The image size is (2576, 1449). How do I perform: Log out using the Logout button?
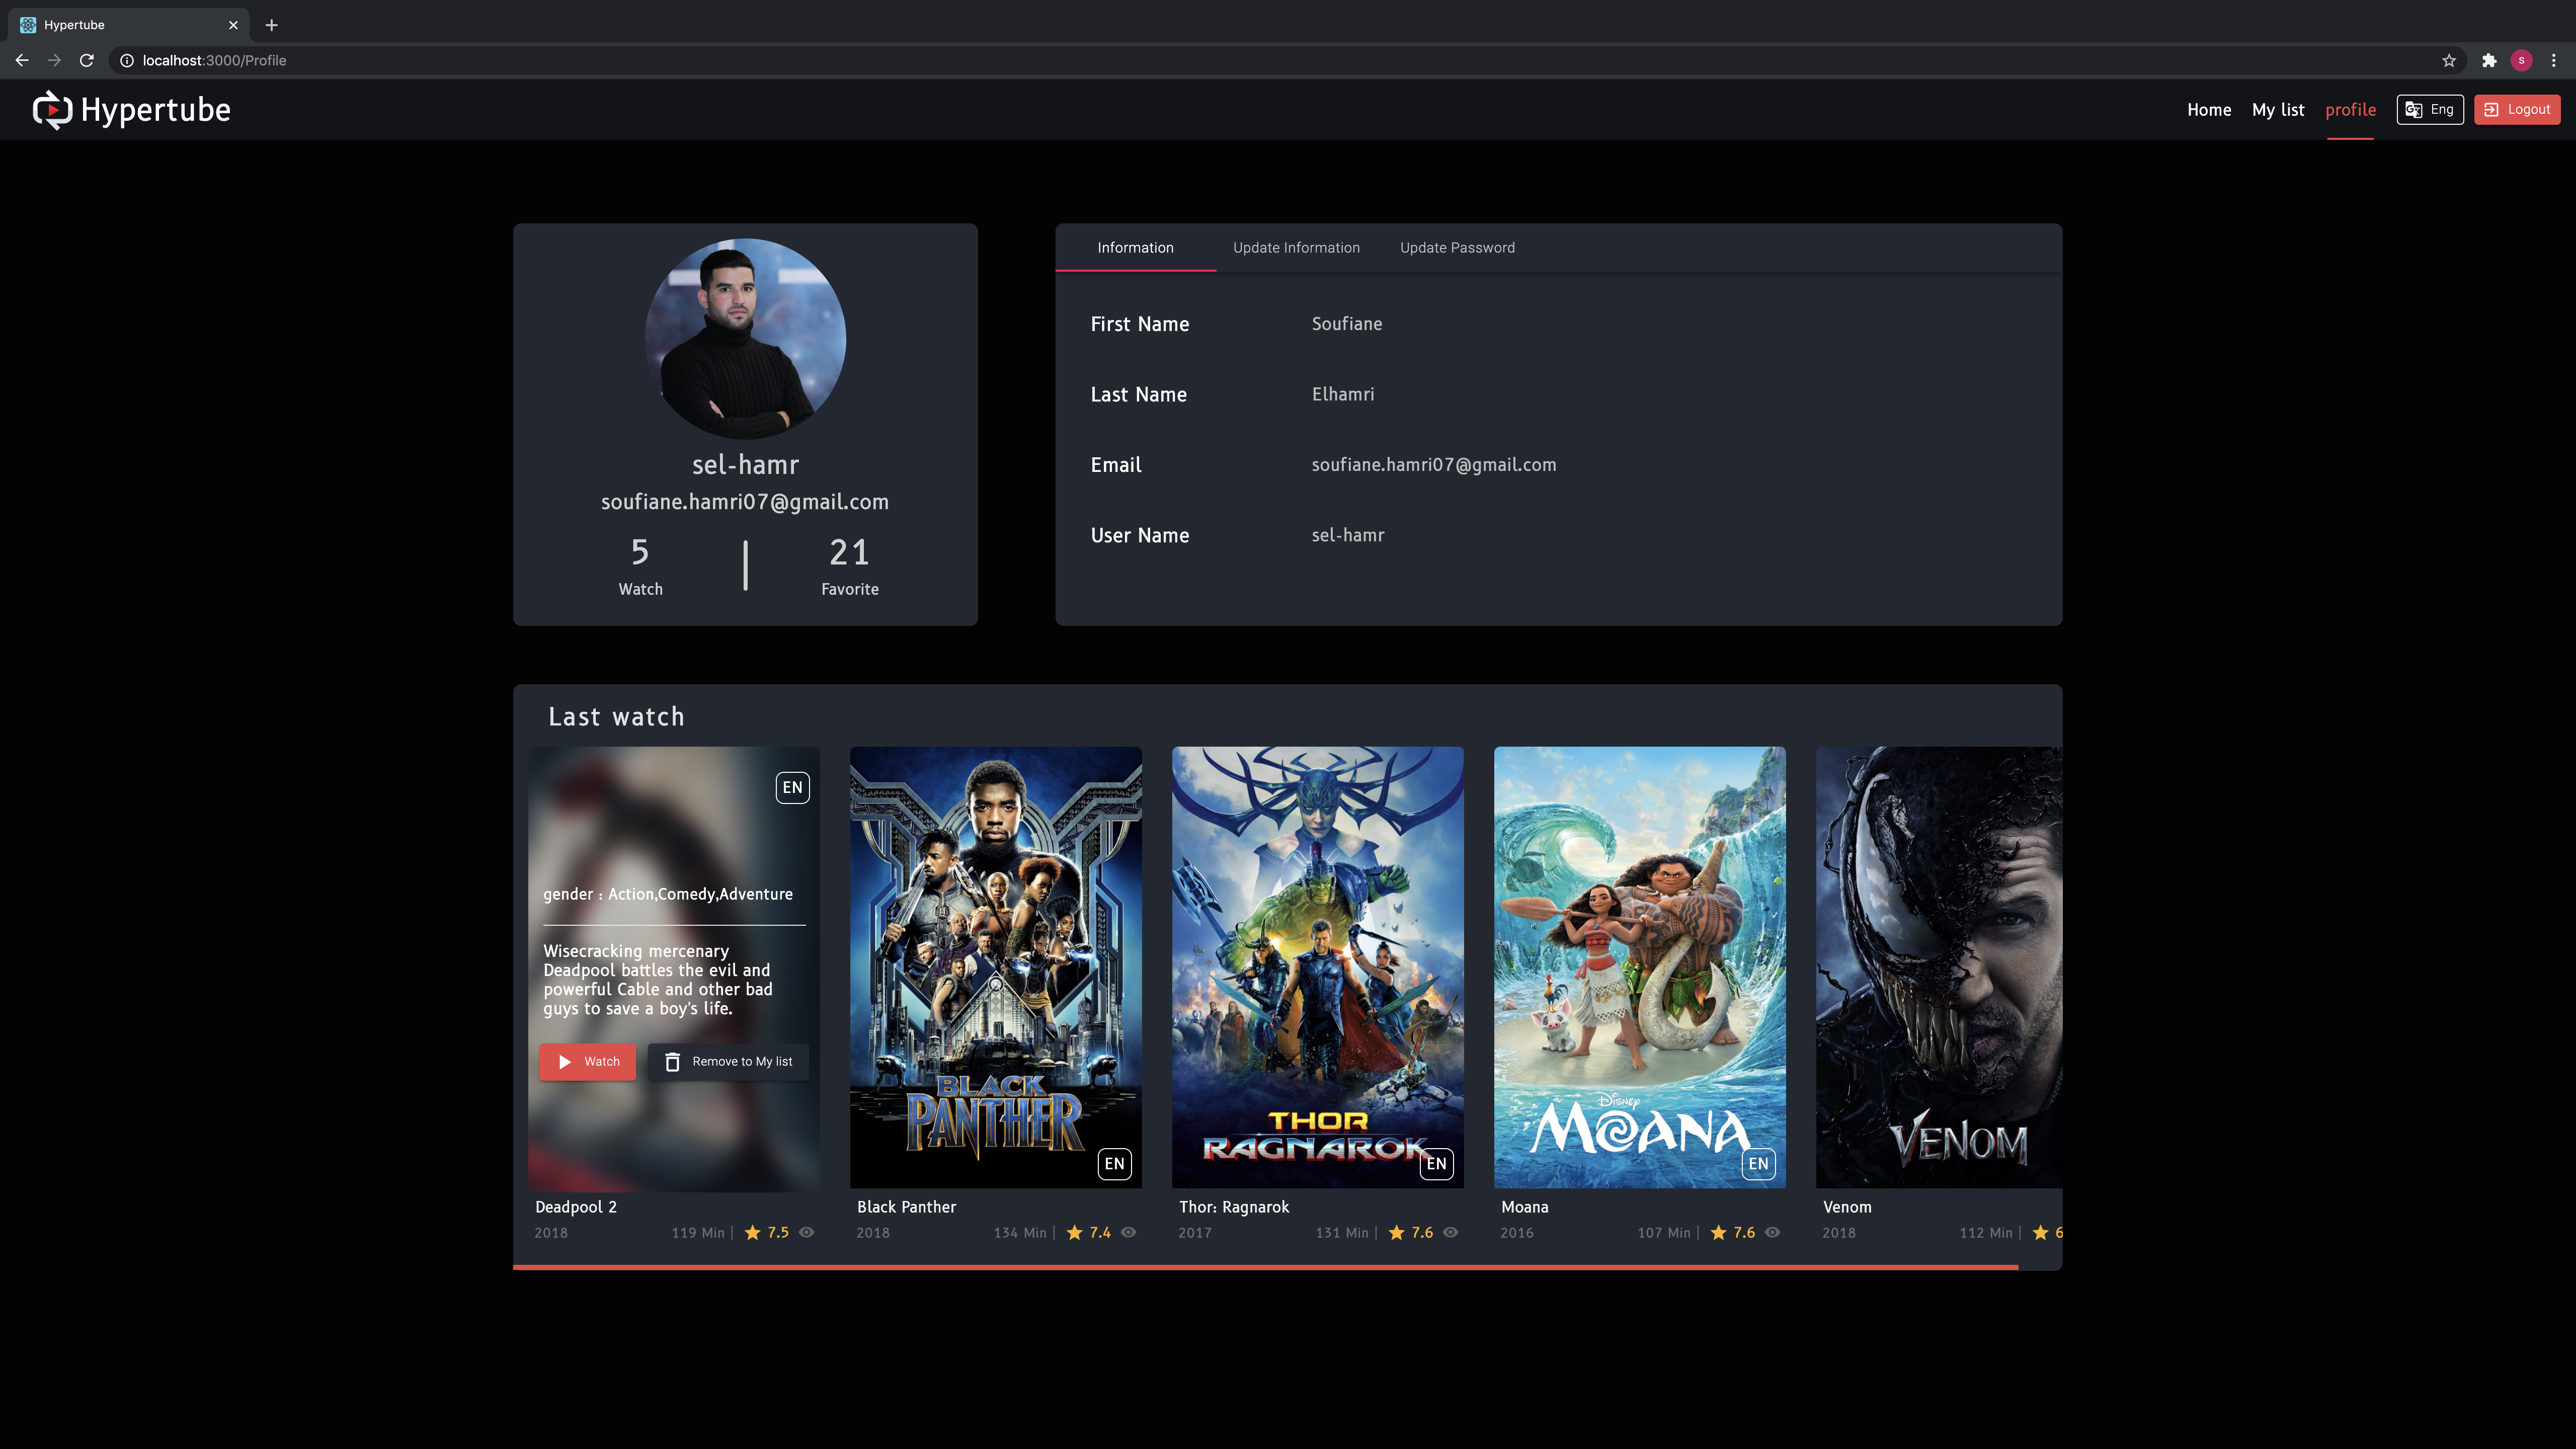tap(2516, 110)
